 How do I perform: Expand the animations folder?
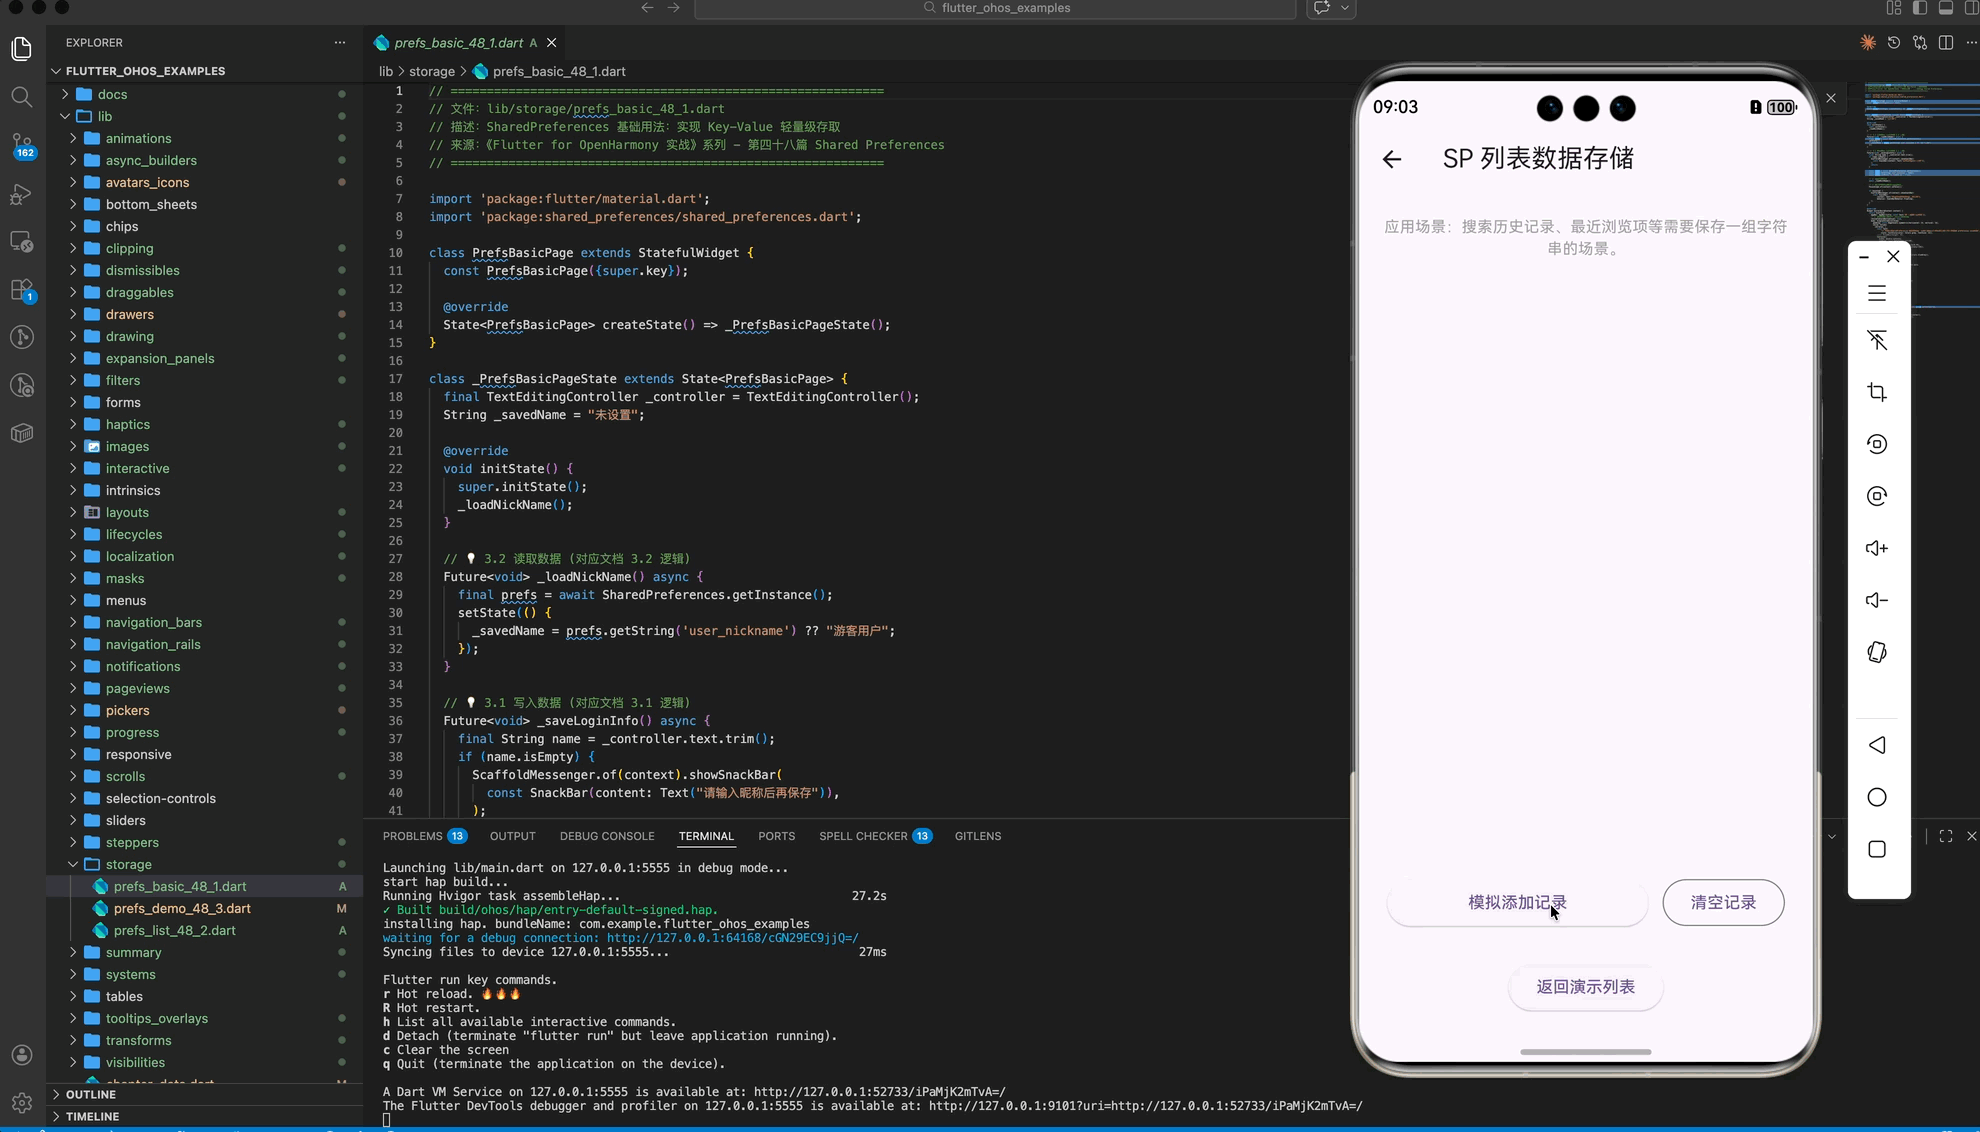coord(138,138)
